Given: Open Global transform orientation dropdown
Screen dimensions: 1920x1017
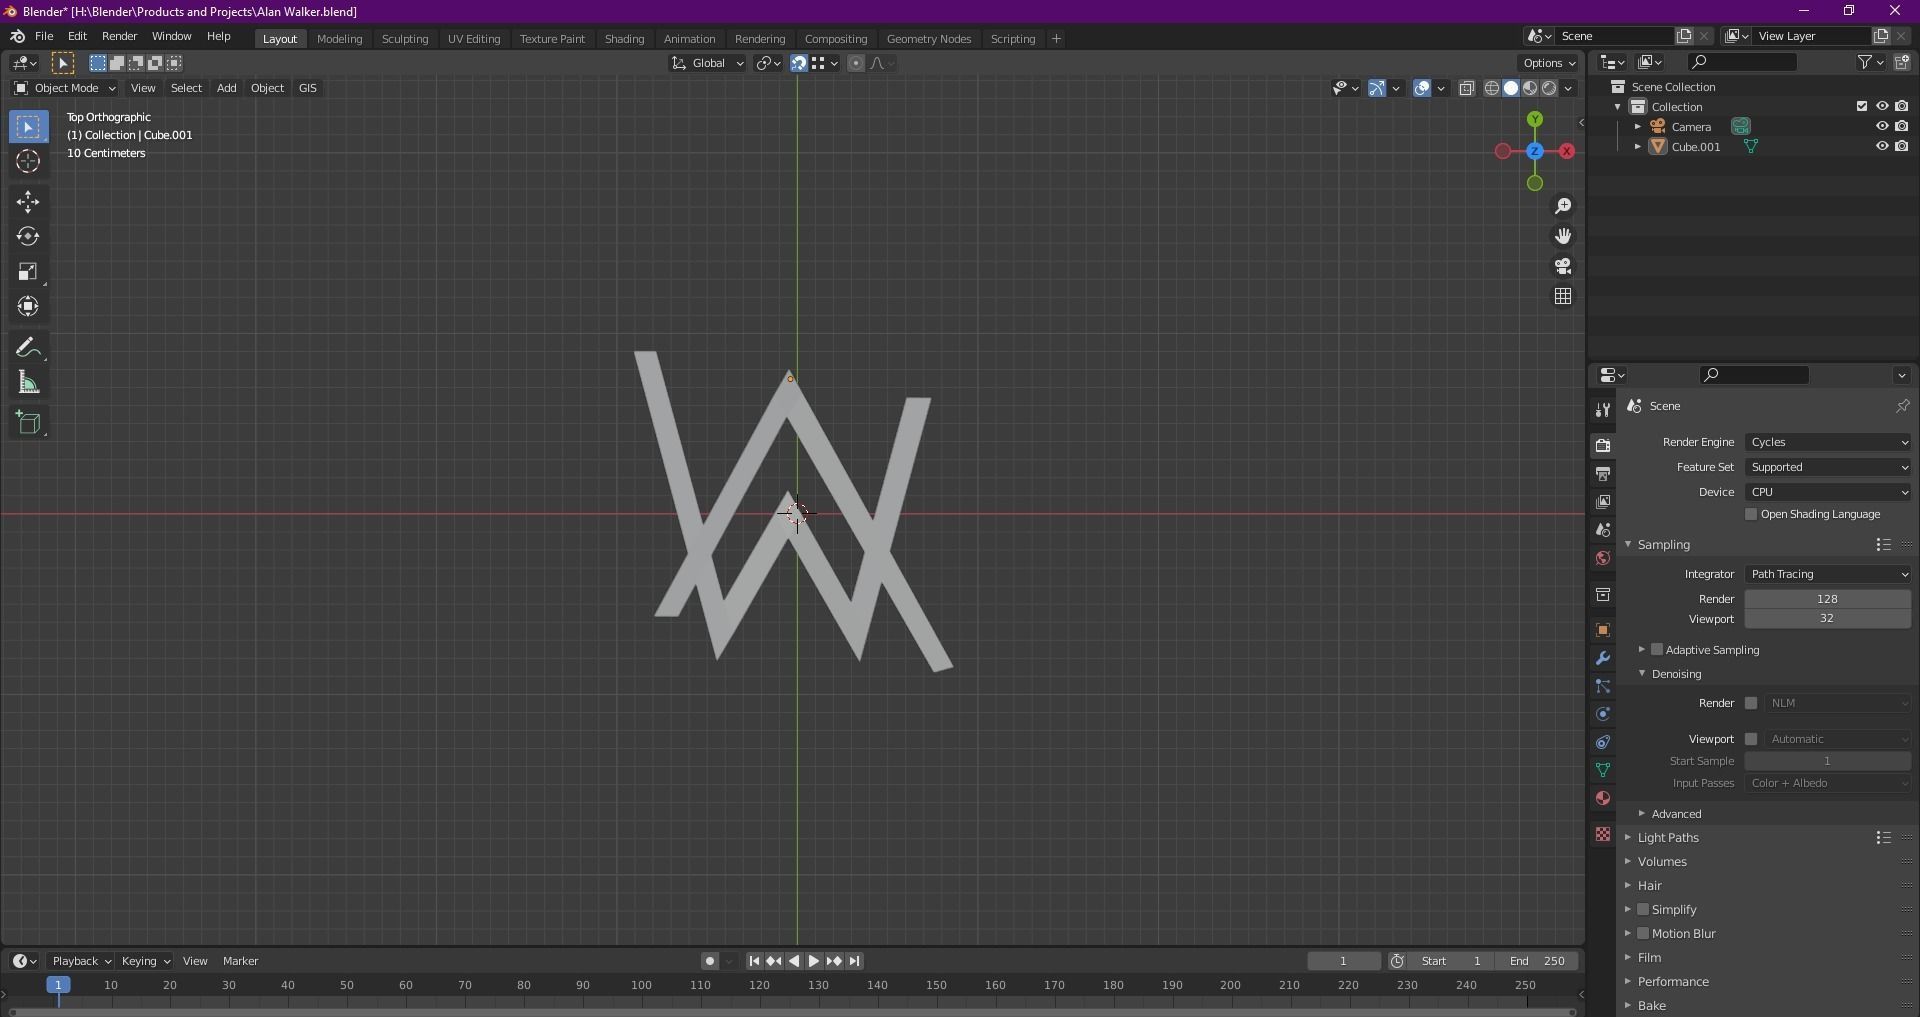Looking at the screenshot, I should (x=707, y=63).
